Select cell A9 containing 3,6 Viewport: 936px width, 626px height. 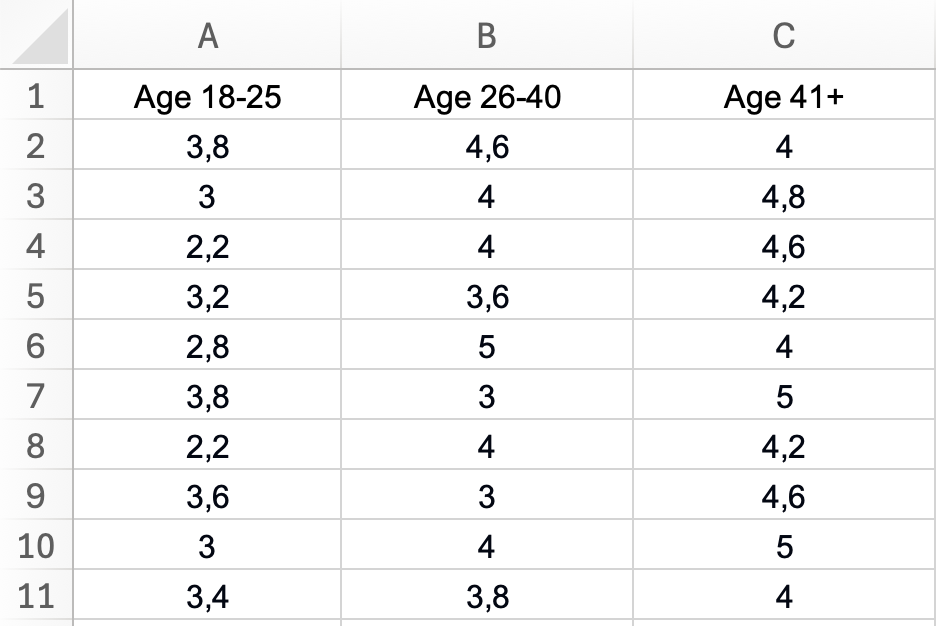pyautogui.click(x=207, y=497)
